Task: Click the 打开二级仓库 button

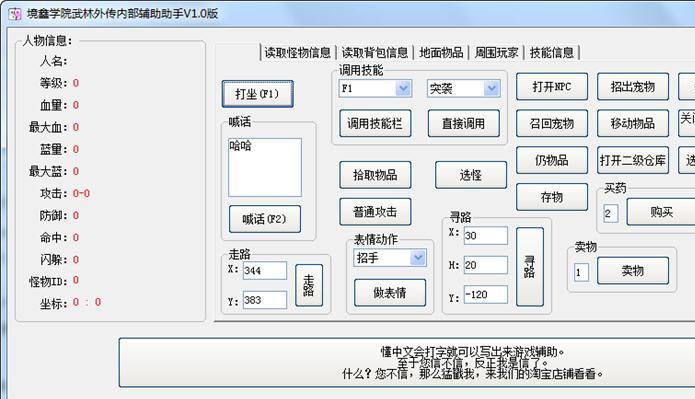Action: coord(633,160)
